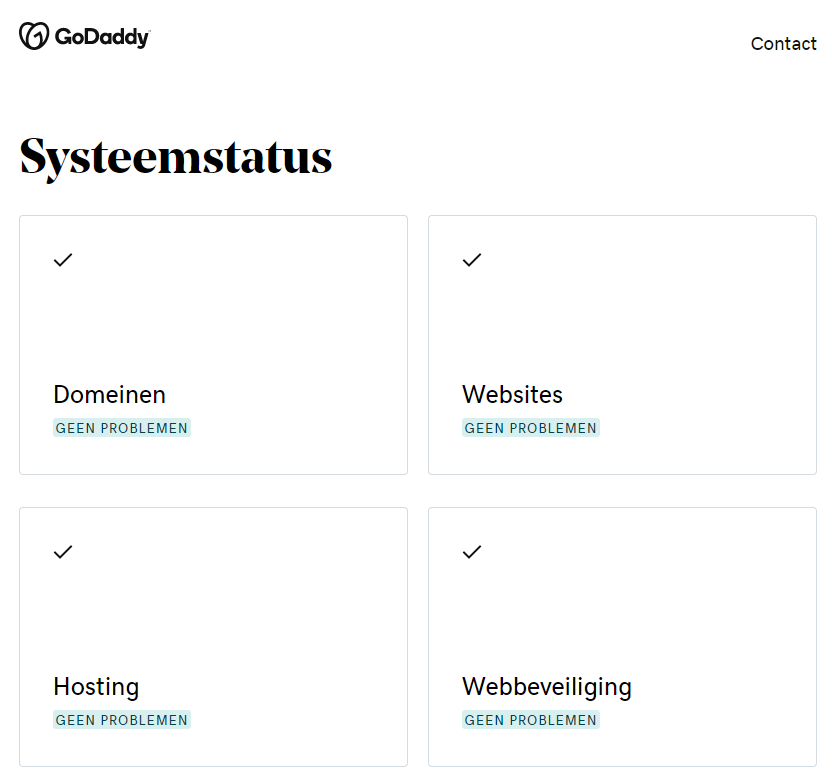Click the GEEN PROBLEMEN badge under Websites
This screenshot has height=780, width=832.
click(x=531, y=428)
